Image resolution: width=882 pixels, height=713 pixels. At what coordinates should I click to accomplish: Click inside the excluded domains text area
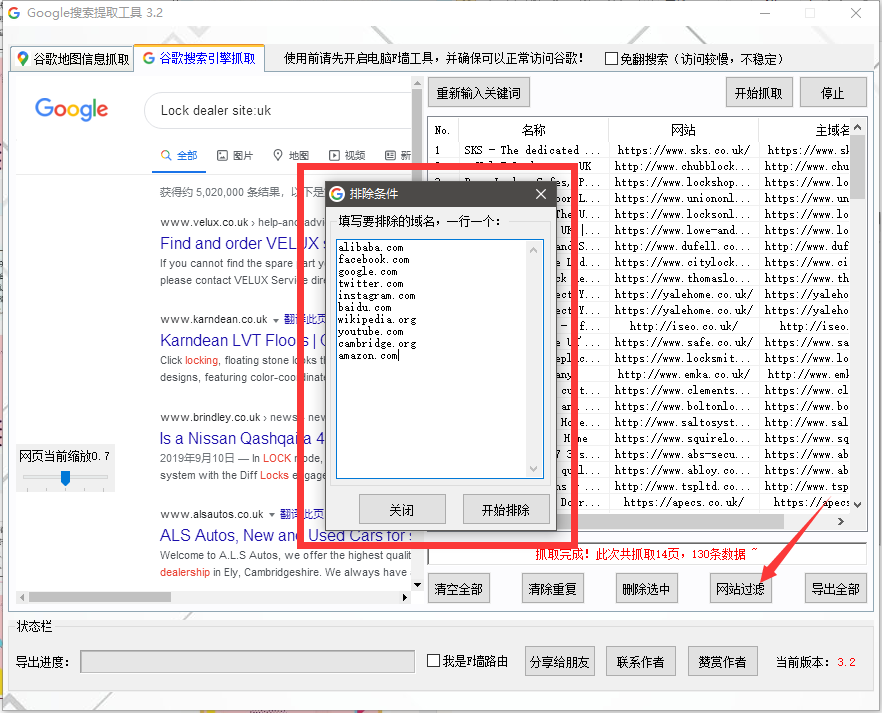pos(440,359)
